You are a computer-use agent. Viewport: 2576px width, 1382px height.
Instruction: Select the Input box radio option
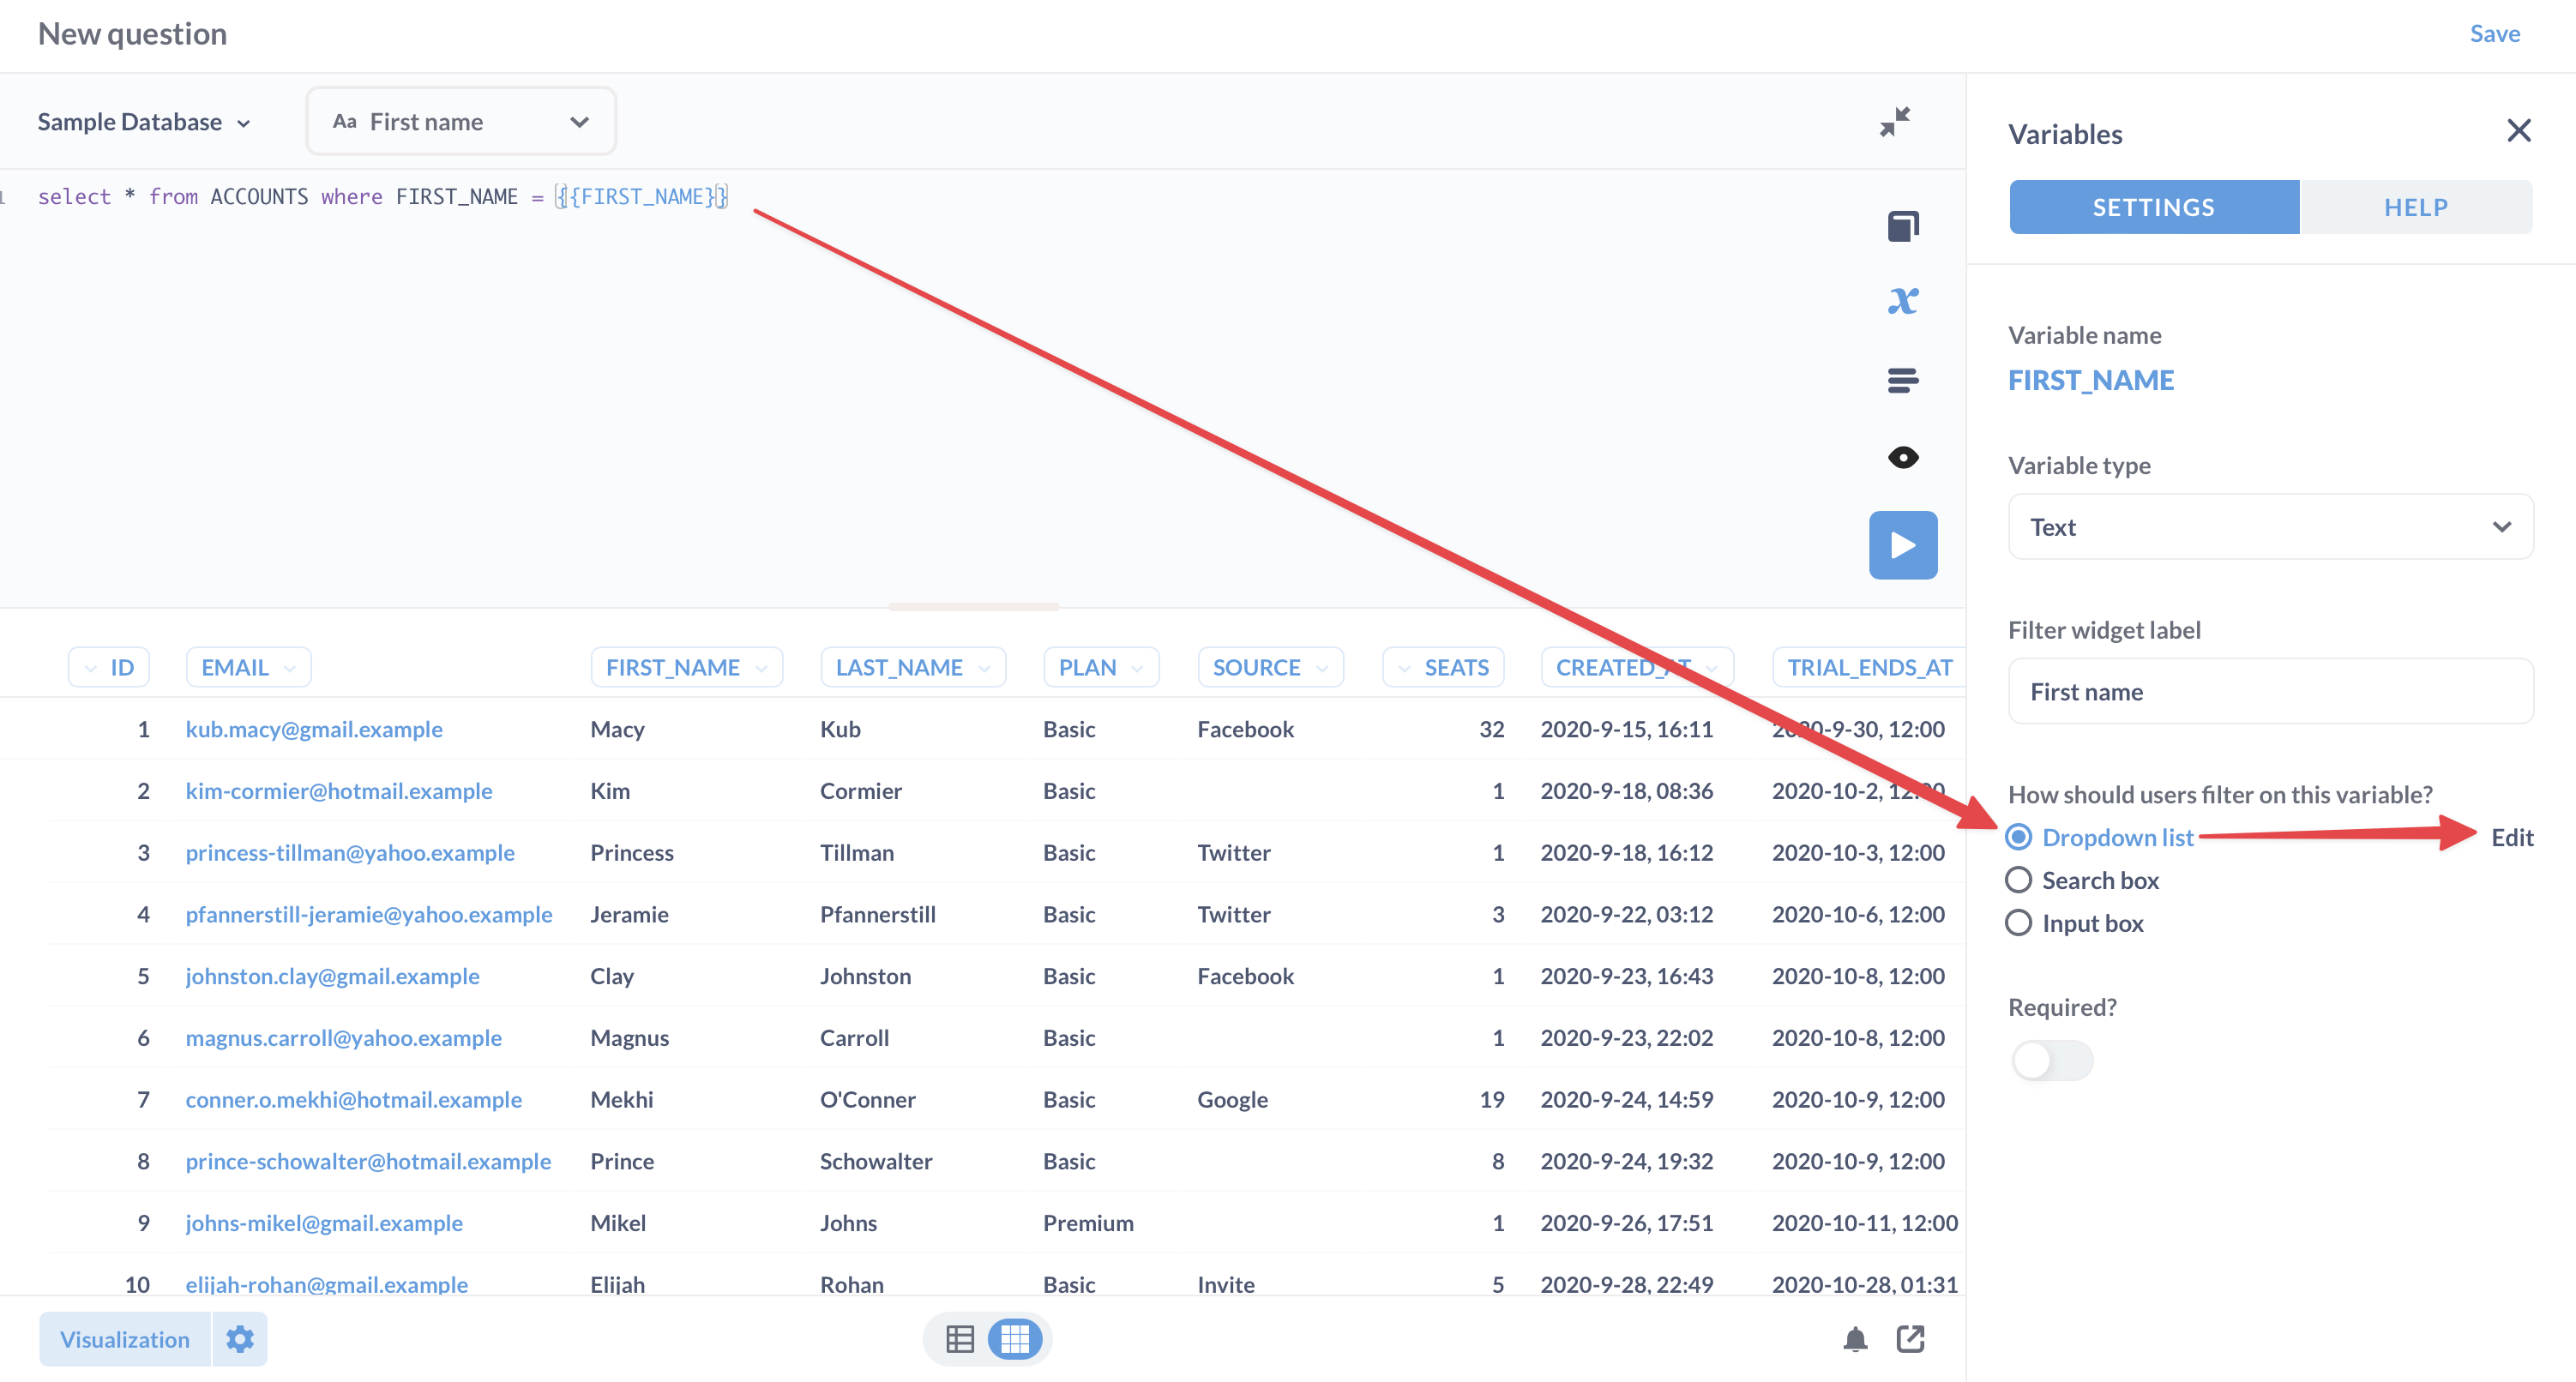[x=2018, y=922]
